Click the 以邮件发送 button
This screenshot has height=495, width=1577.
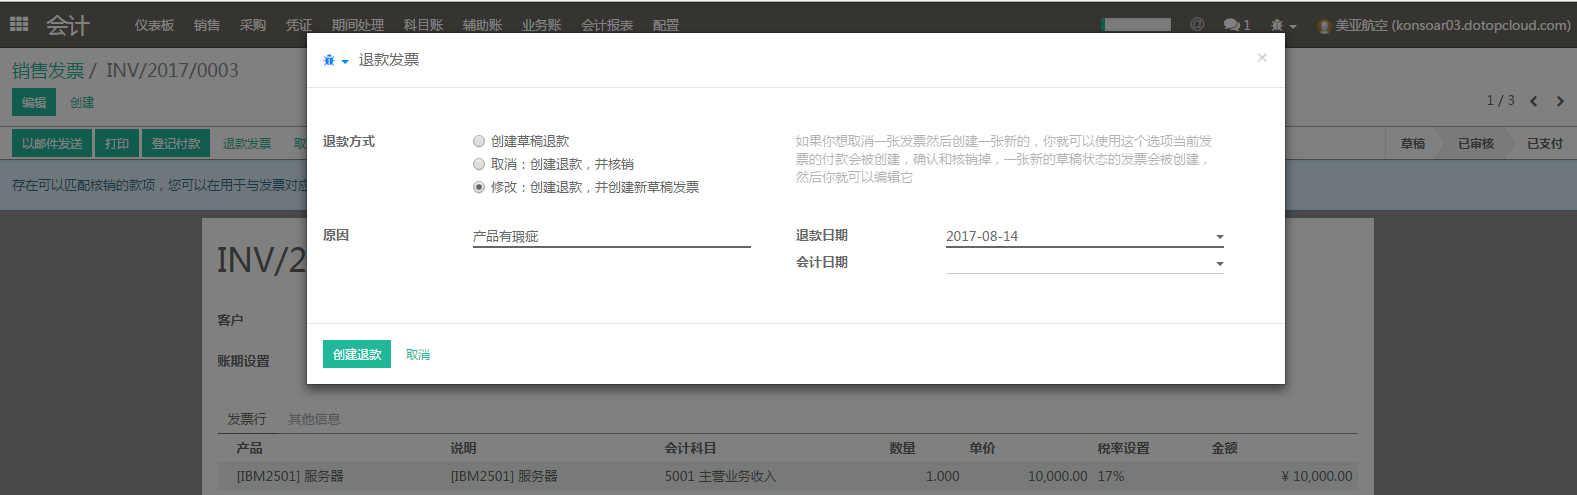pyautogui.click(x=52, y=143)
